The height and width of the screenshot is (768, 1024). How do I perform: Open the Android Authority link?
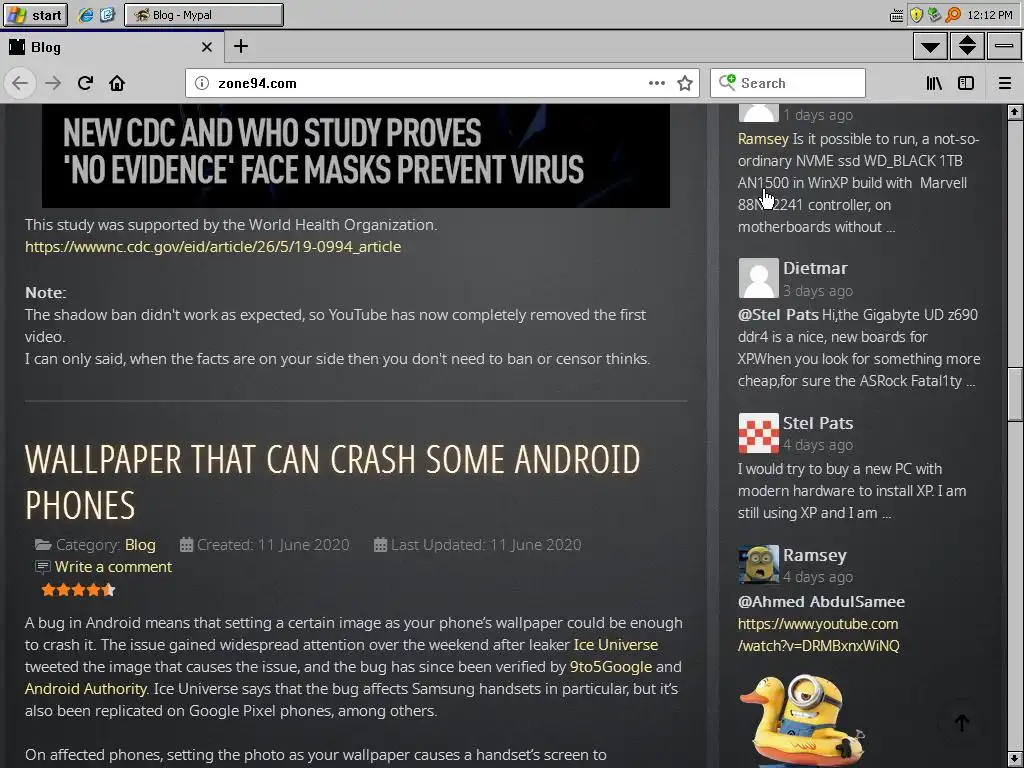86,689
